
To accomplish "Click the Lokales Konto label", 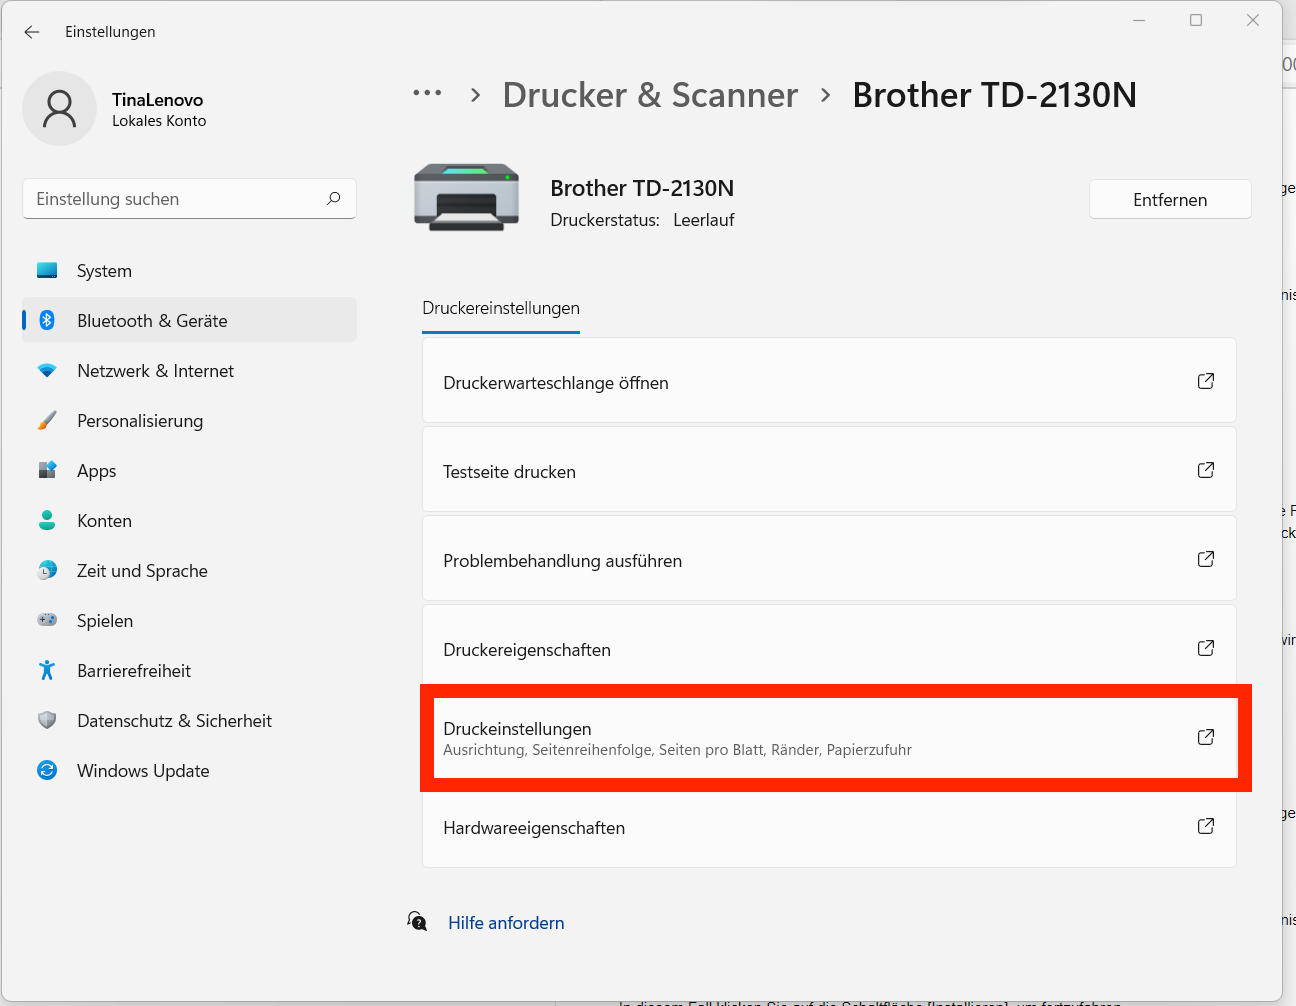I will click(159, 121).
